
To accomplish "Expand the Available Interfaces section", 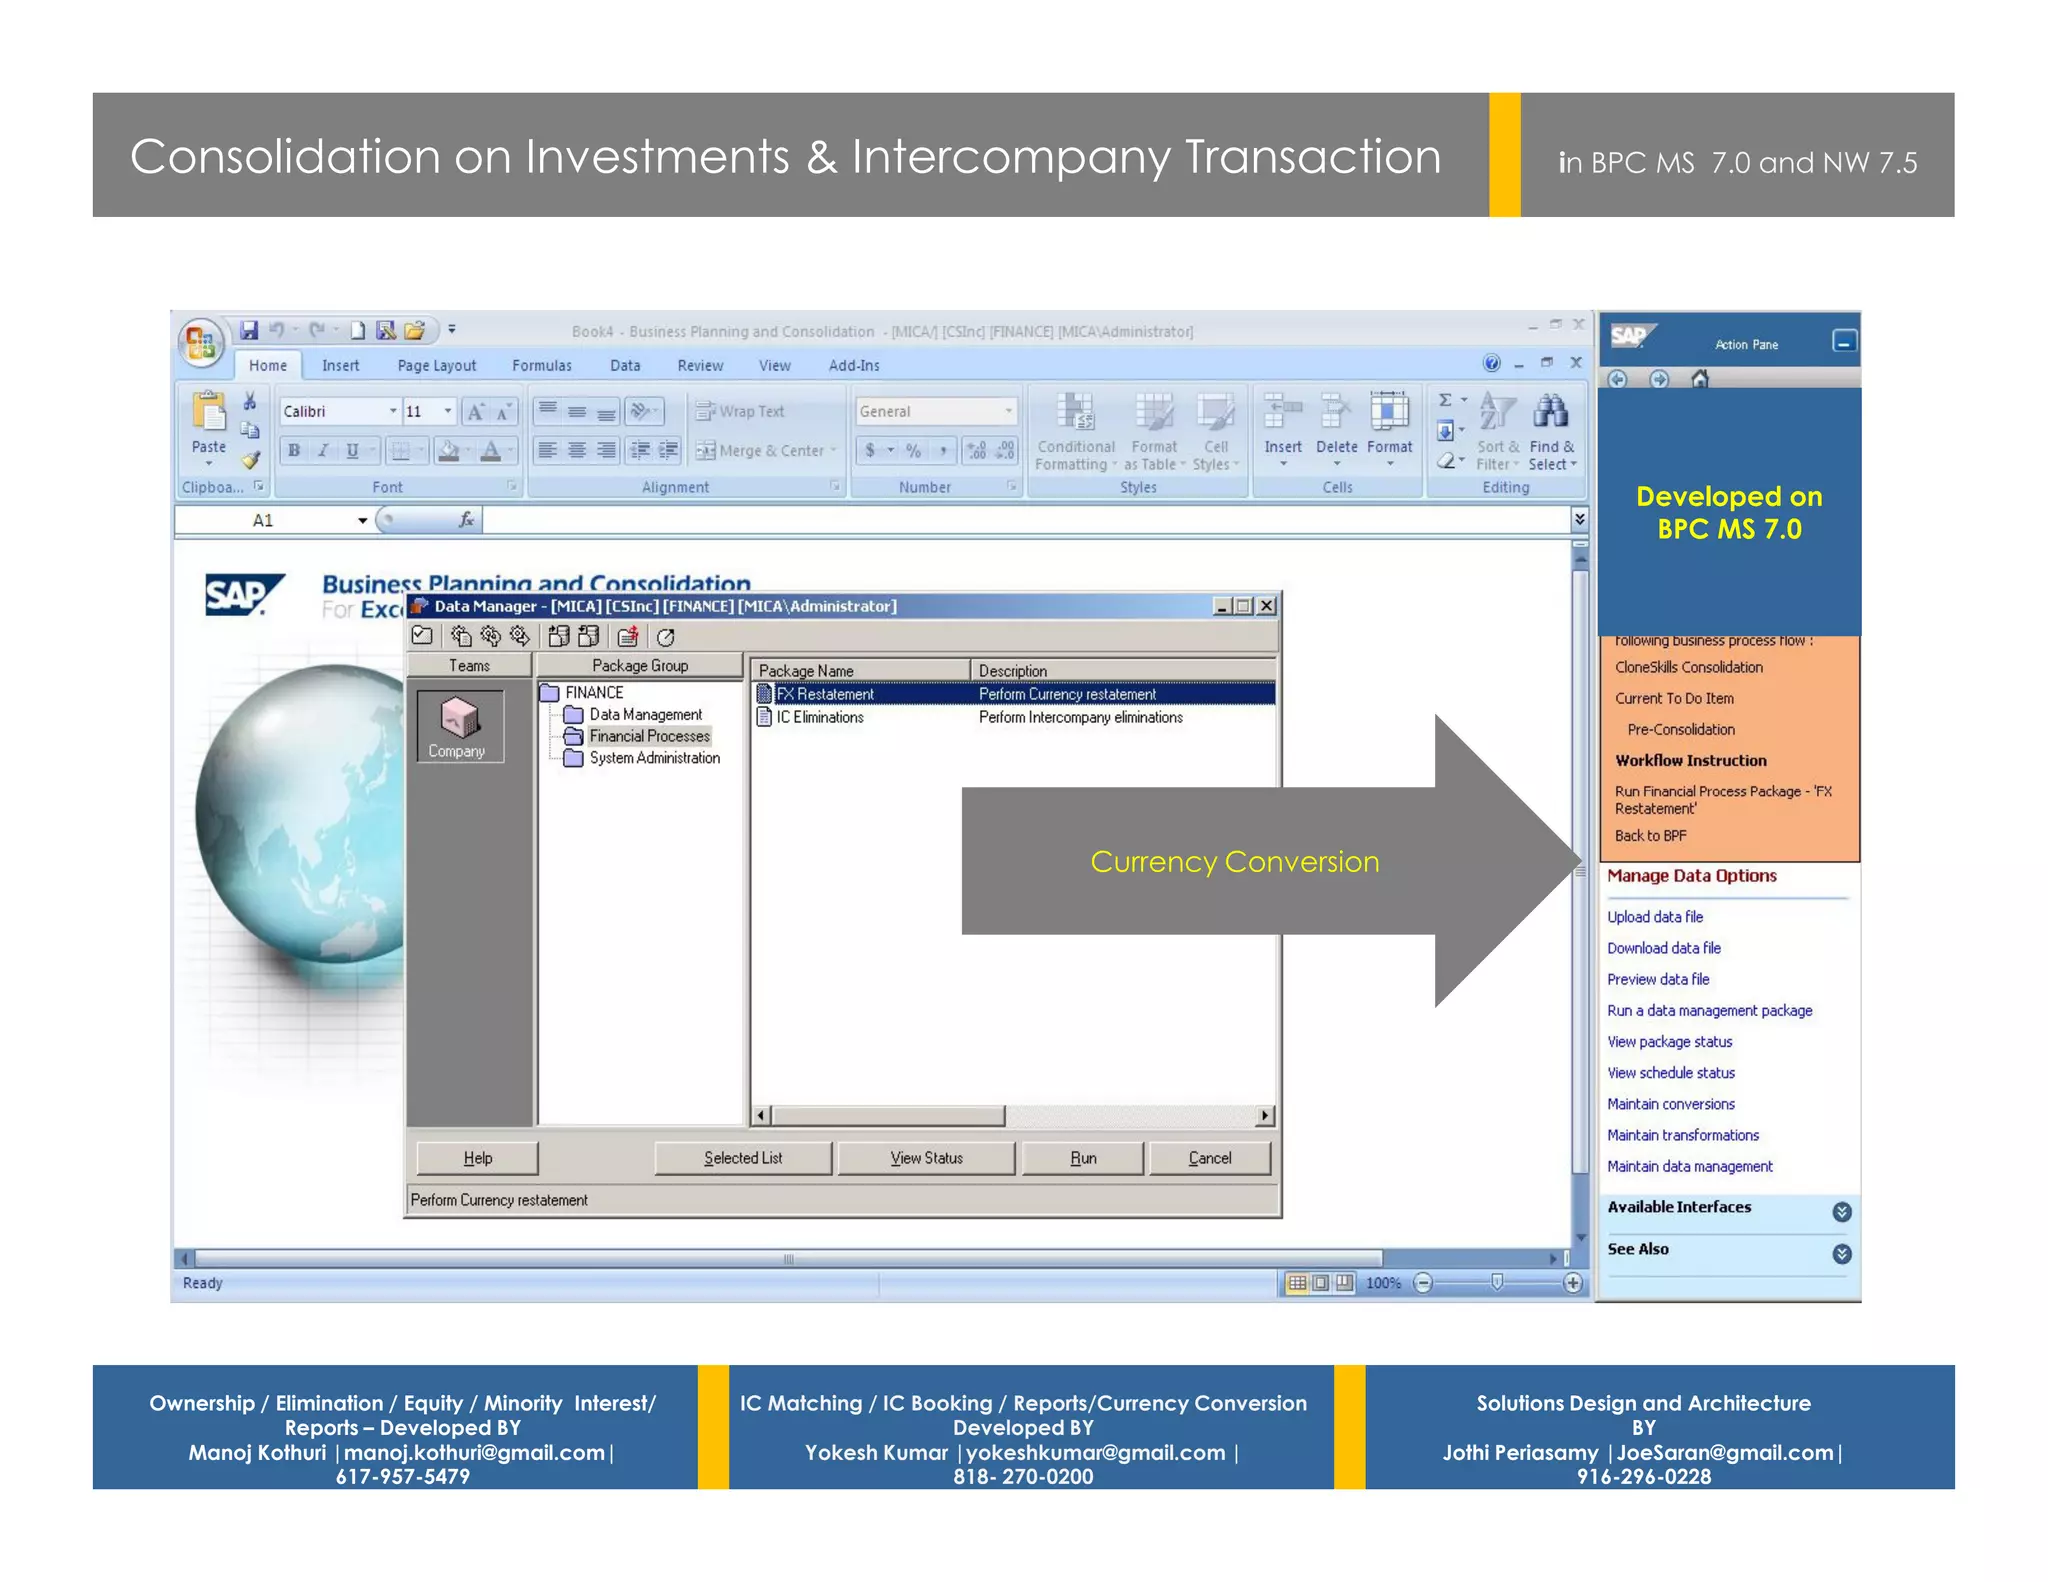I will coord(1842,1212).
